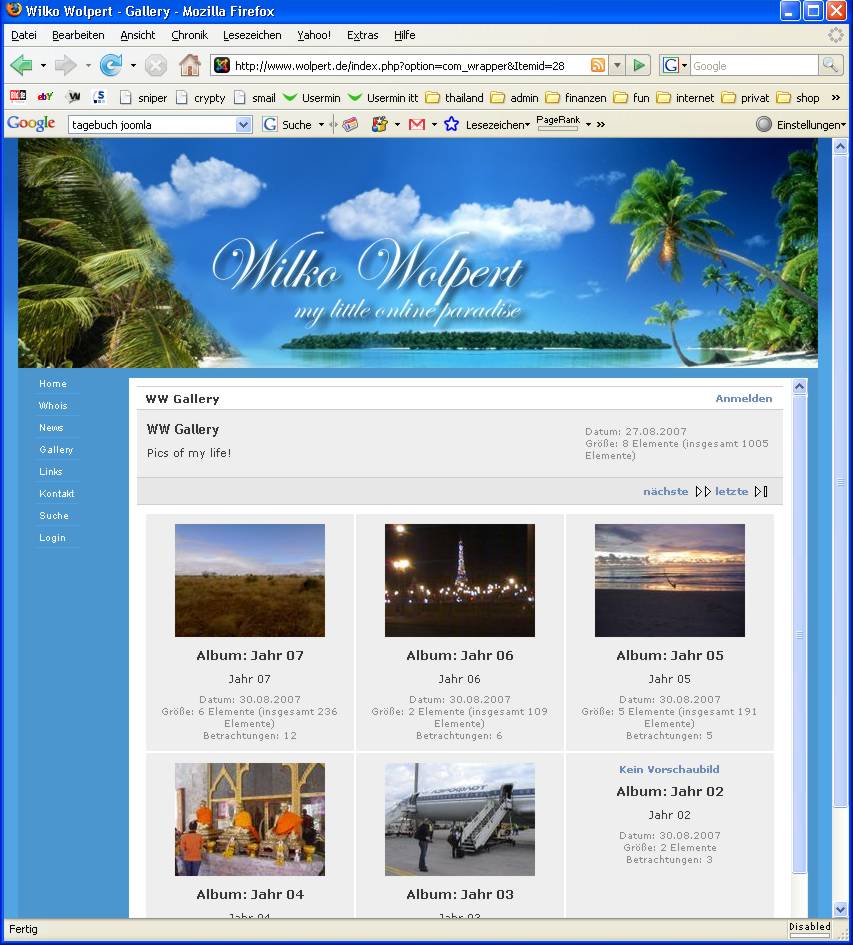The image size is (853, 945).
Task: Click the site favicon in address bar
Action: point(222,65)
